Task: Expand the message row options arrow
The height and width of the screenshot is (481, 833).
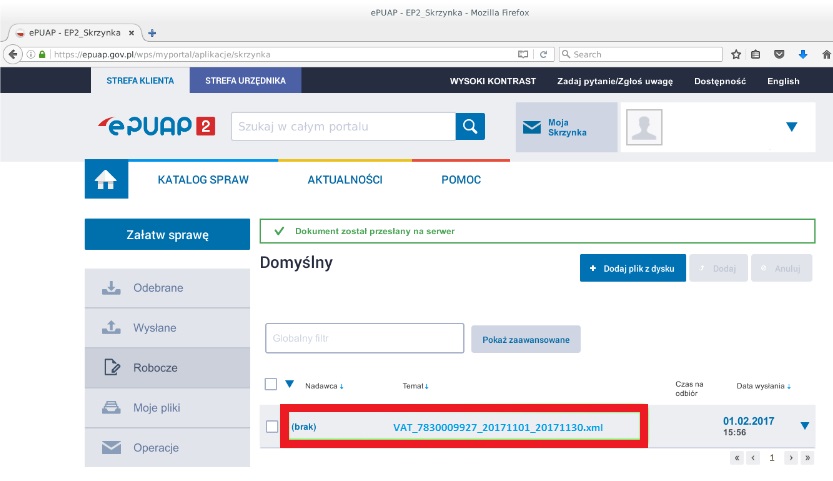Action: [805, 426]
